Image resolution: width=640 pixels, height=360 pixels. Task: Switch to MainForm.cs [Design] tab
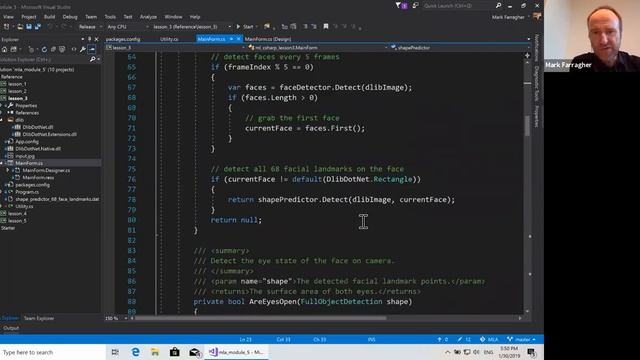tap(268, 39)
